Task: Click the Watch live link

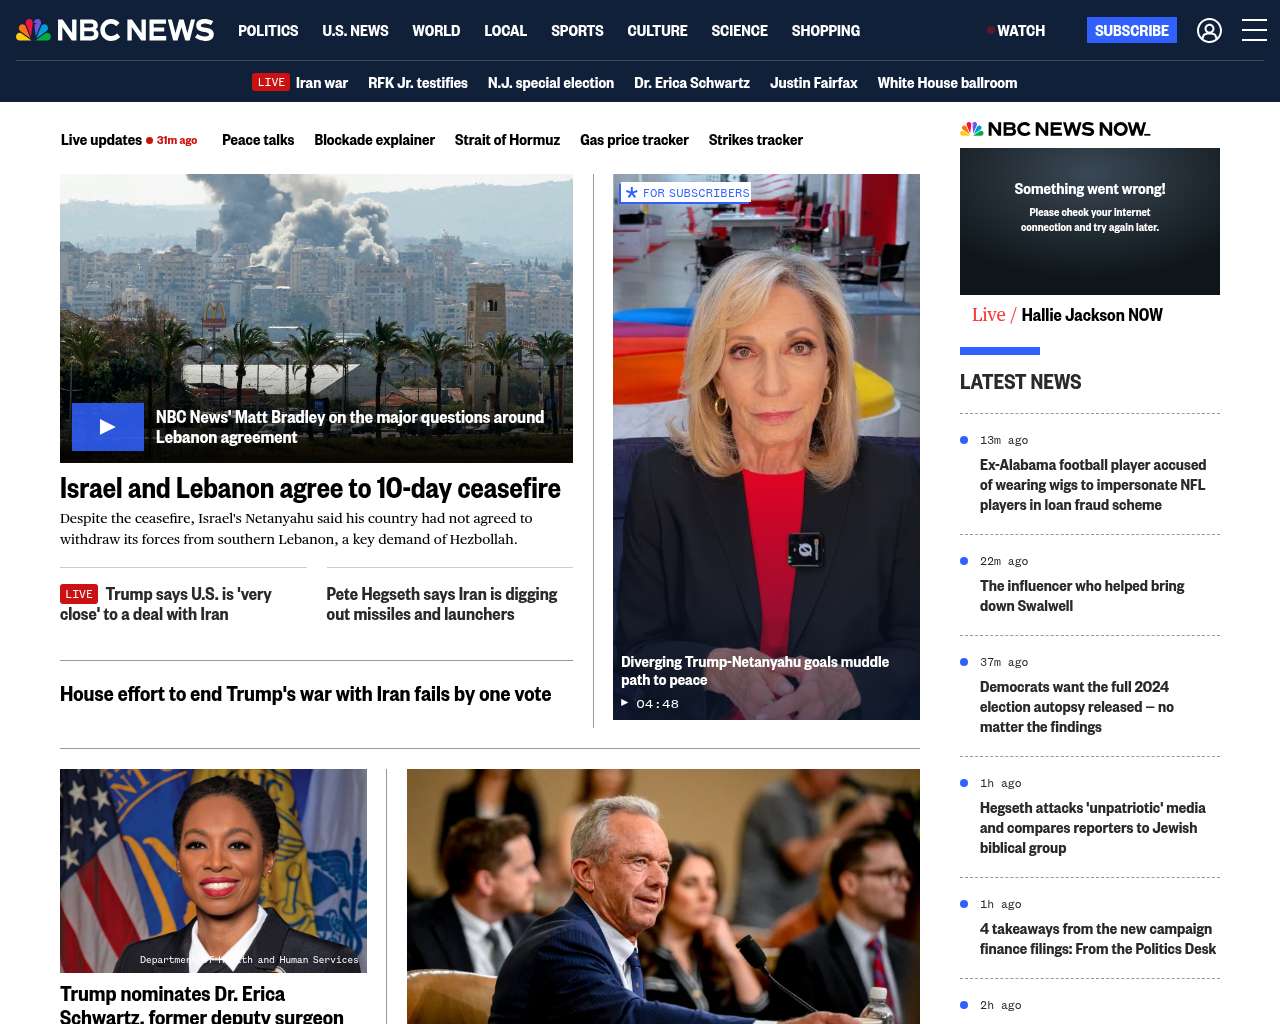Action: (x=1016, y=31)
